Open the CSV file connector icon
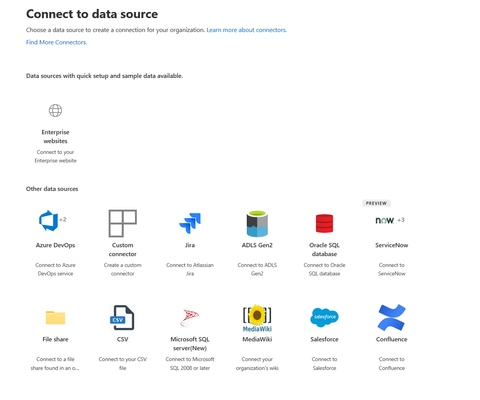Image resolution: width=480 pixels, height=400 pixels. [x=122, y=317]
